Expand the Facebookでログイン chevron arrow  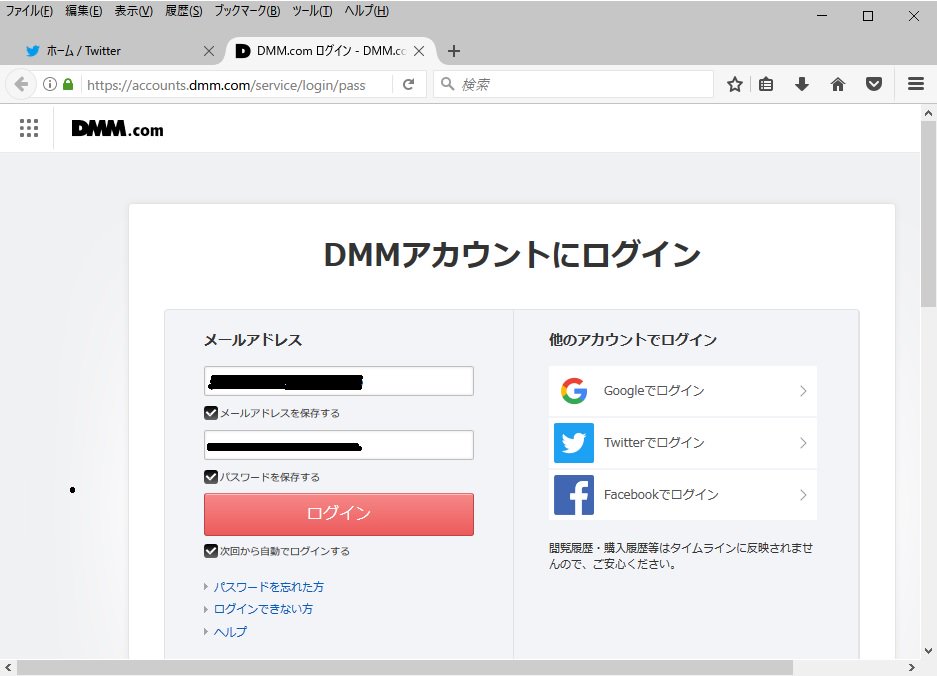click(x=803, y=495)
